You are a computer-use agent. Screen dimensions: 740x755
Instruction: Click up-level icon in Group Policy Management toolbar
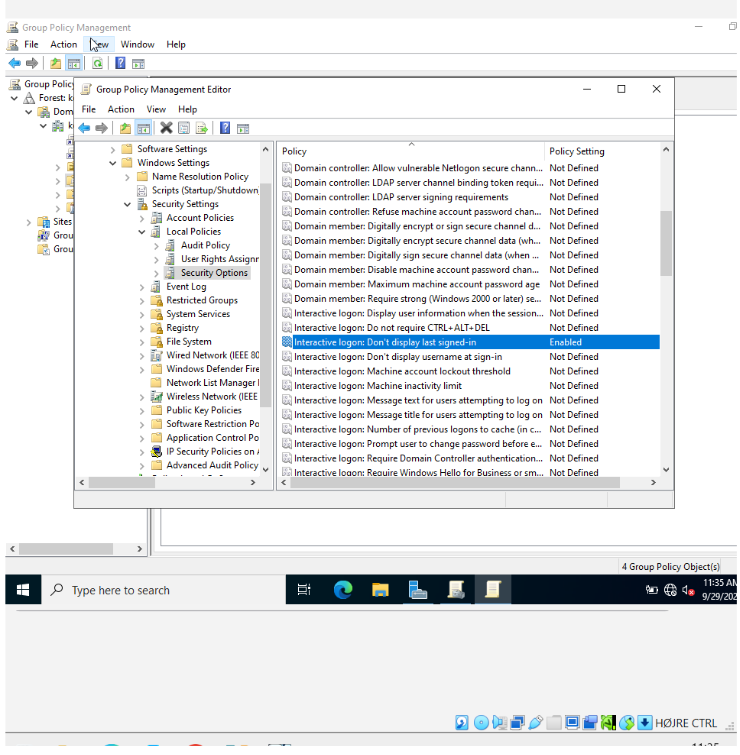coord(55,63)
